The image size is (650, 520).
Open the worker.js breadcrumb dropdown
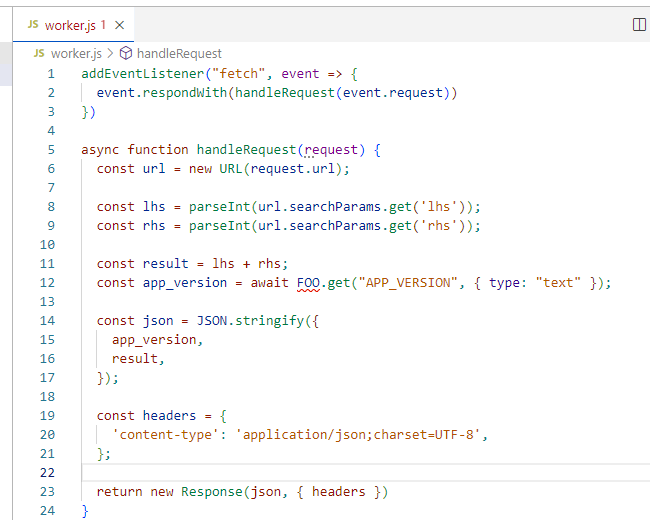pos(76,53)
